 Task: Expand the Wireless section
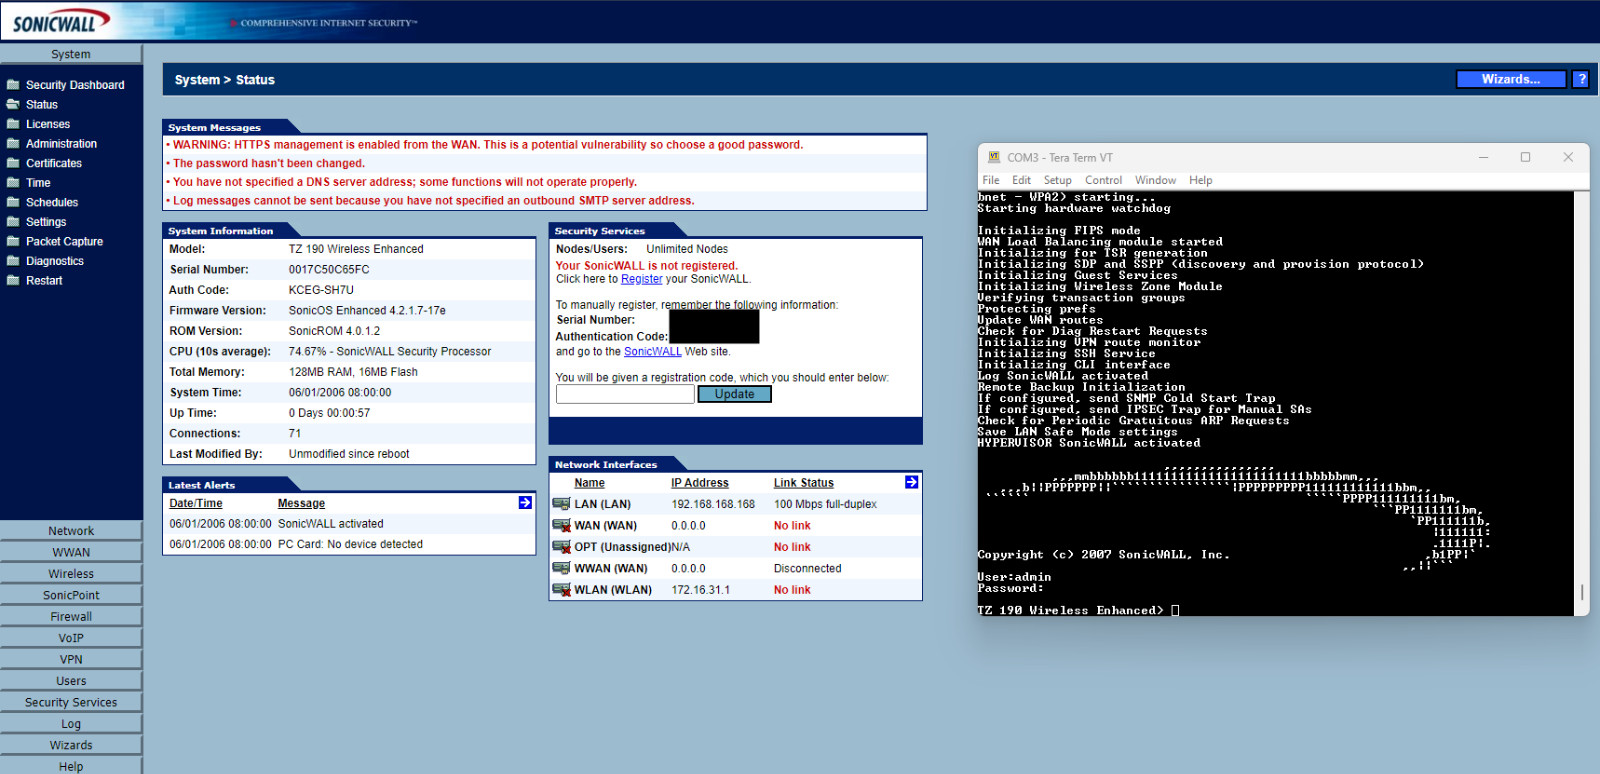point(71,574)
